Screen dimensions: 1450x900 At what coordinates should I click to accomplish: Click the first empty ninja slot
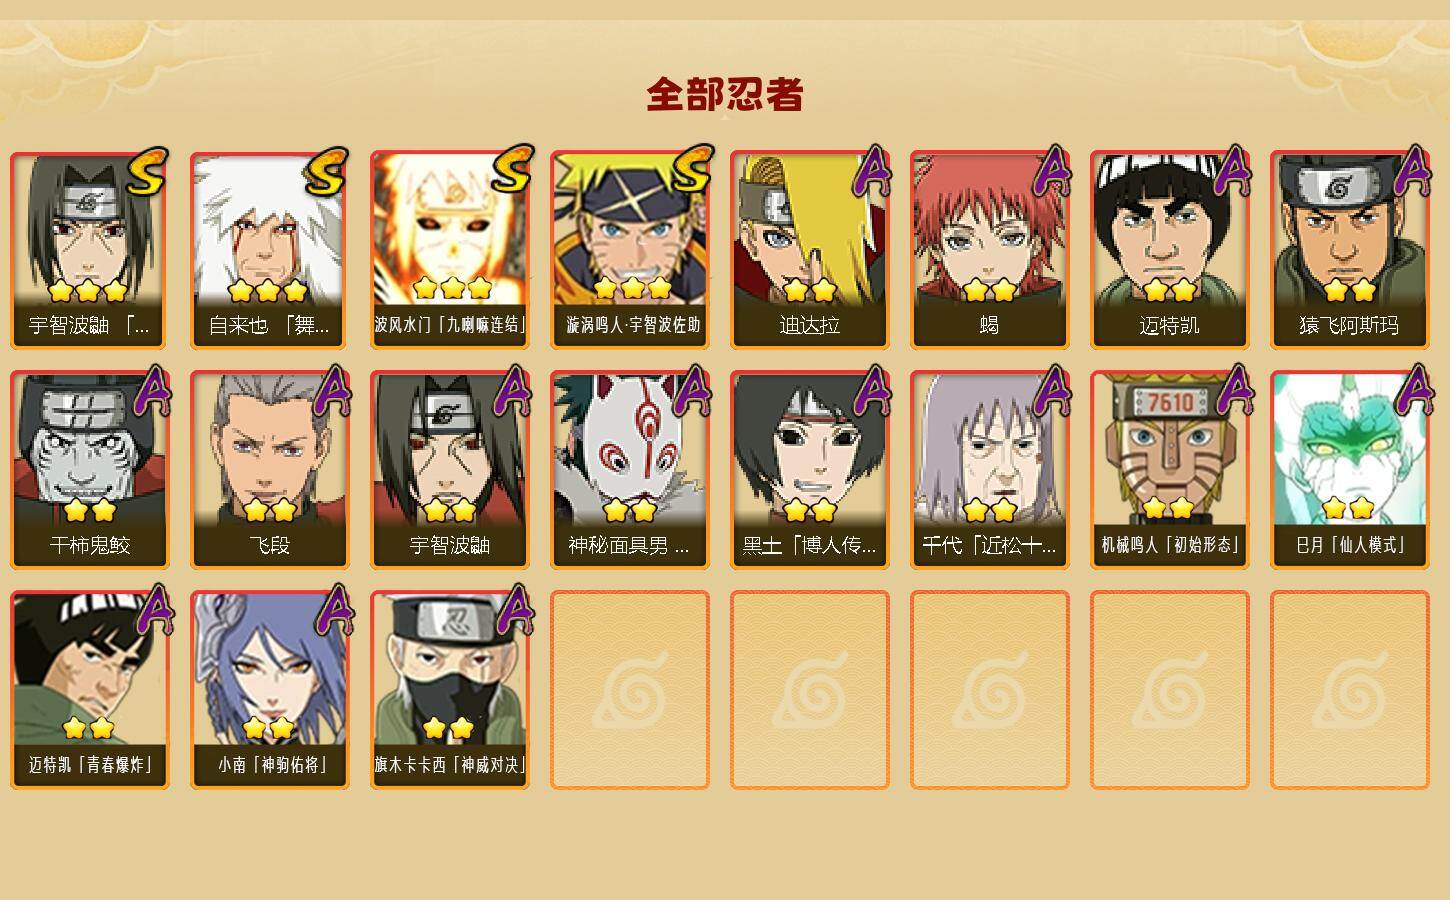click(630, 690)
